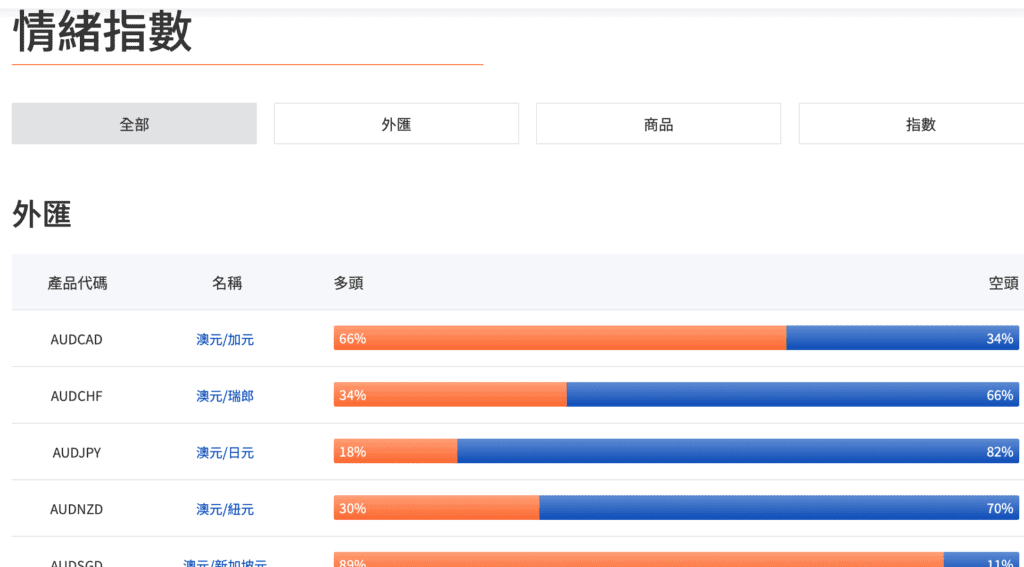Viewport: 1024px width, 567px height.
Task: Click the blue 82% short bar for AUDJPY
Action: (x=738, y=451)
